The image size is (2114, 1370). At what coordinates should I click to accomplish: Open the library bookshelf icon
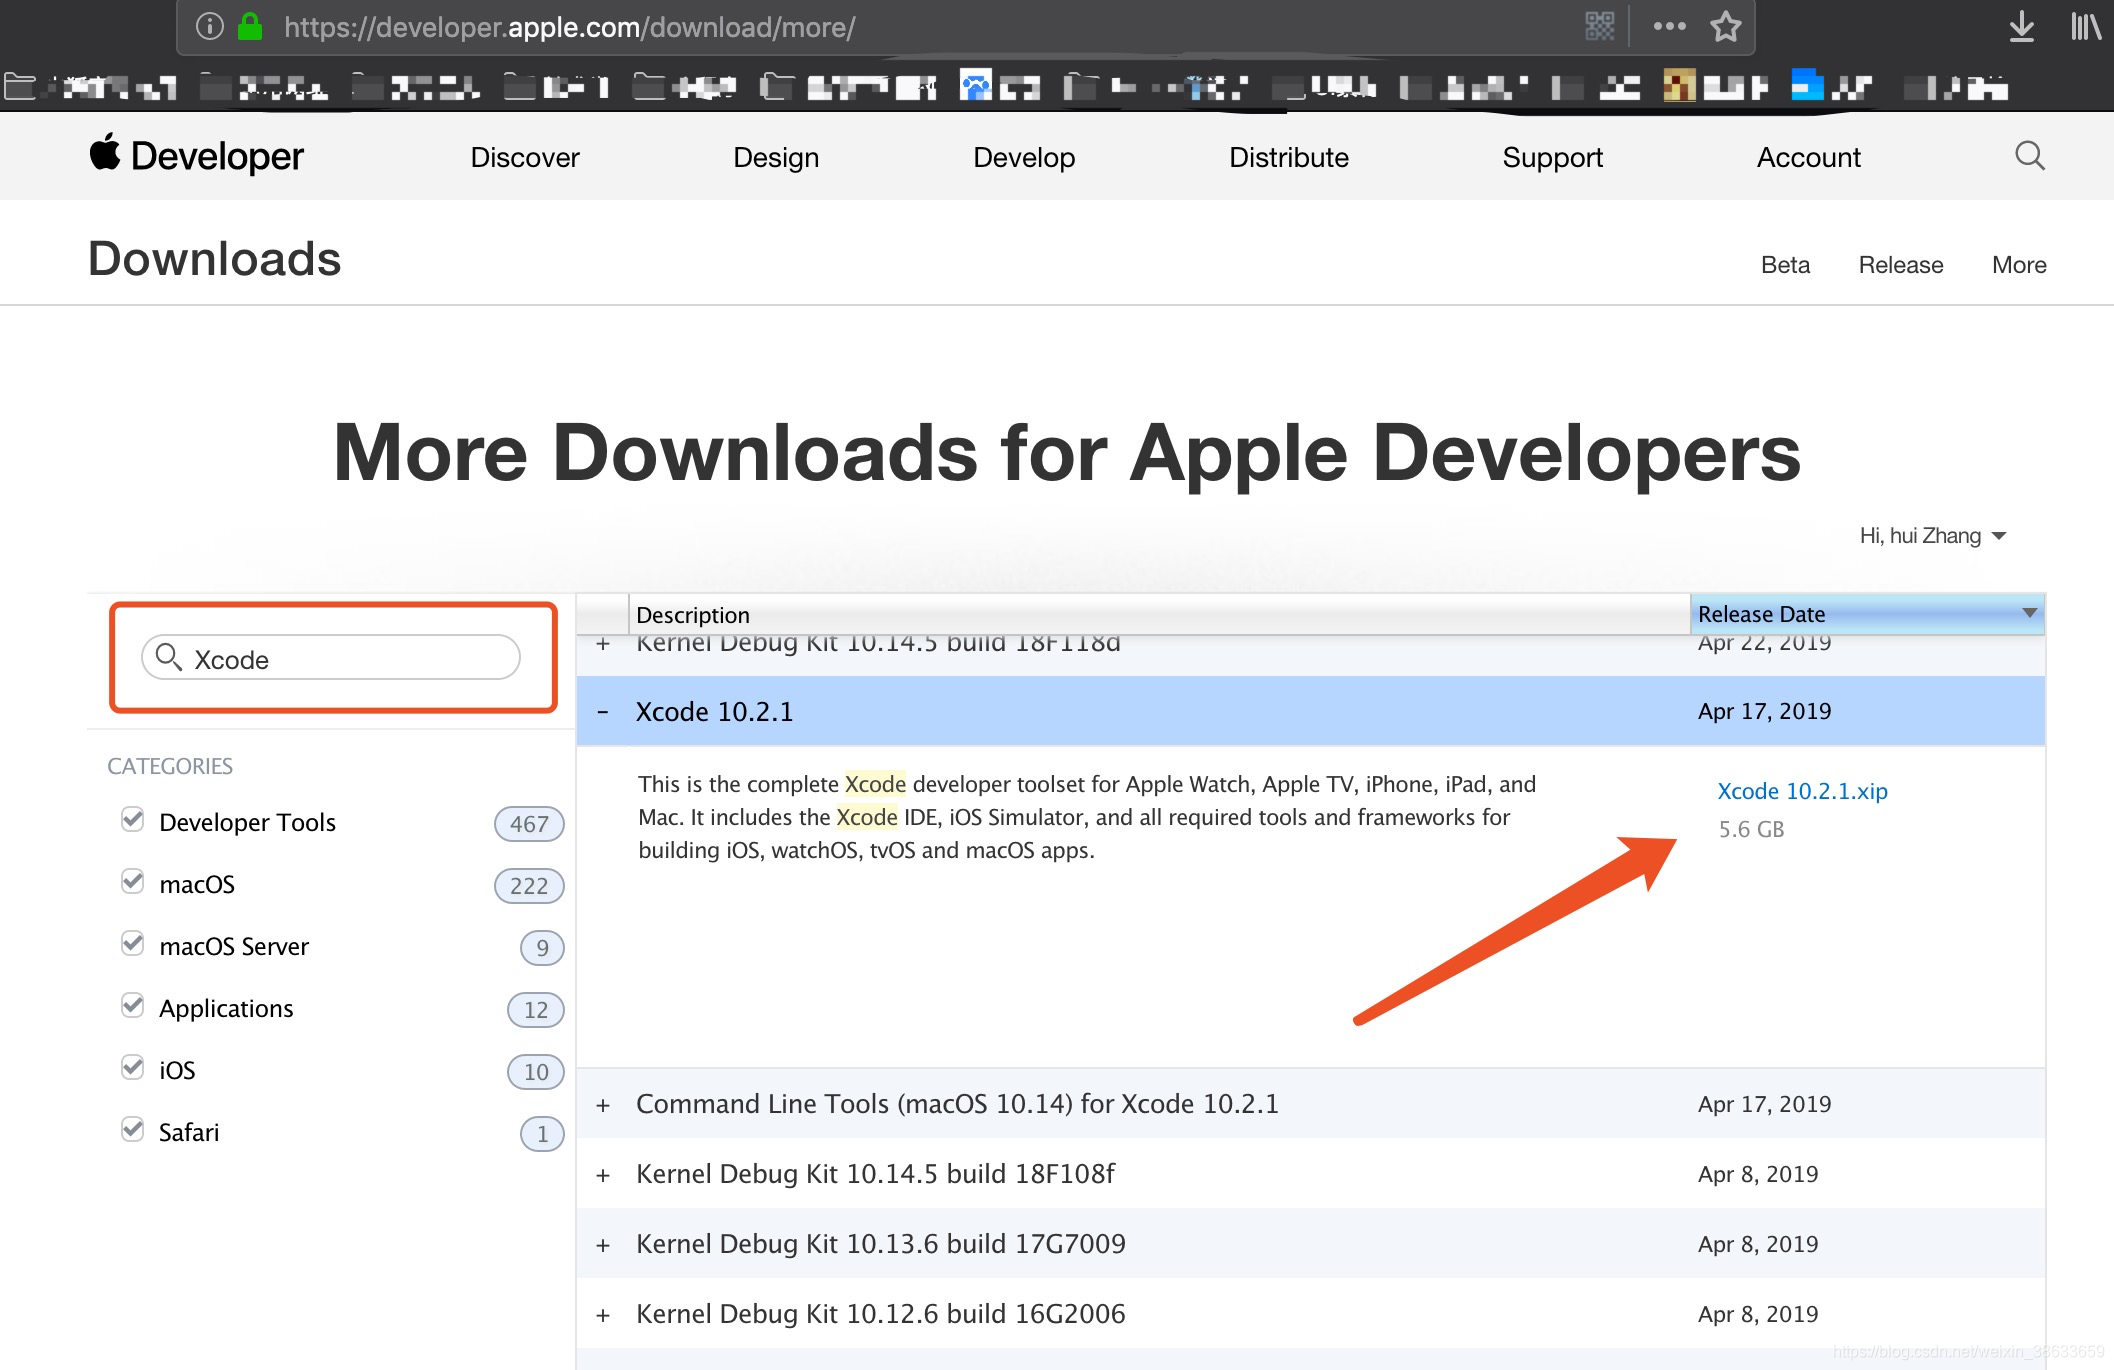(2085, 27)
